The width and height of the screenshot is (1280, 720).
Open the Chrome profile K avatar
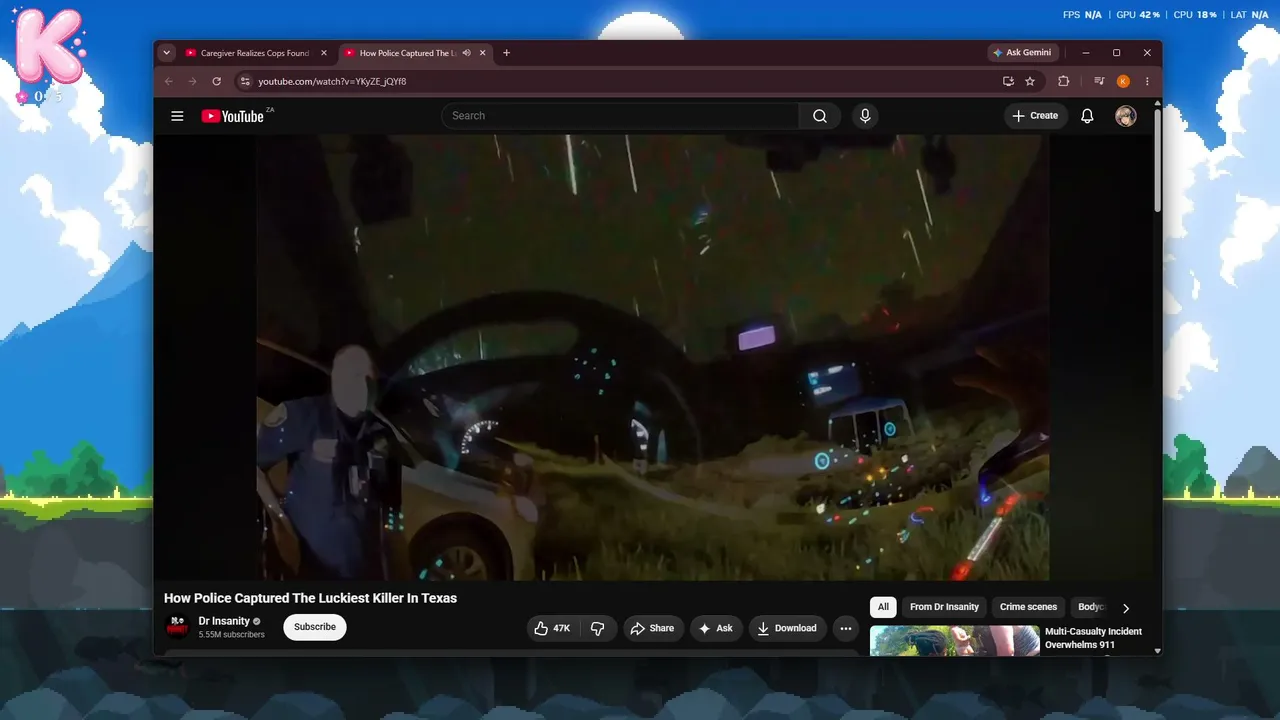tap(1123, 81)
